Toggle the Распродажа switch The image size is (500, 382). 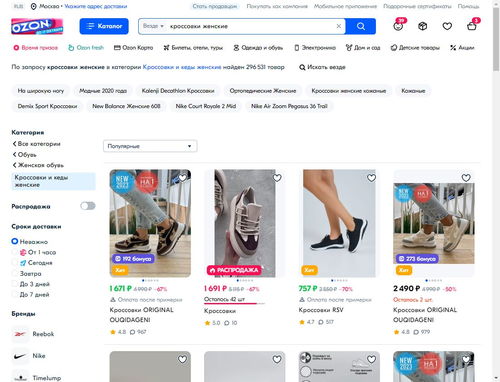click(88, 206)
